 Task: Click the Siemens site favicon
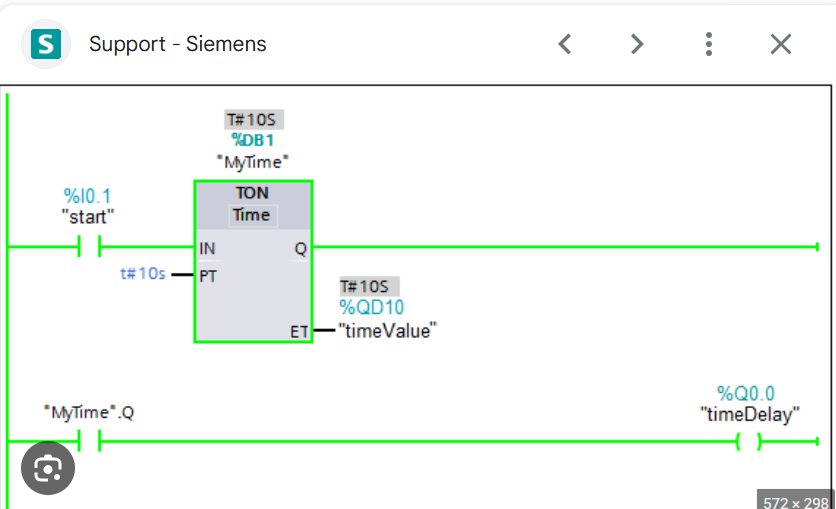tap(46, 44)
